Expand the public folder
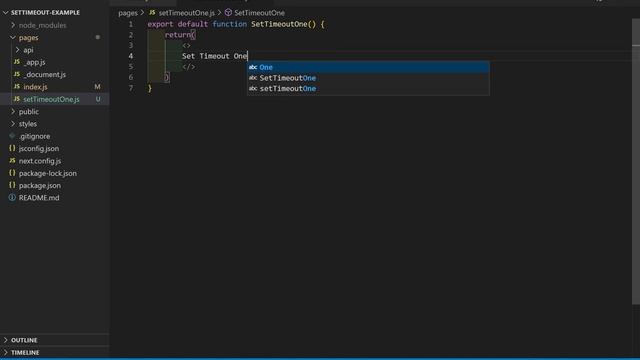 [x=13, y=111]
